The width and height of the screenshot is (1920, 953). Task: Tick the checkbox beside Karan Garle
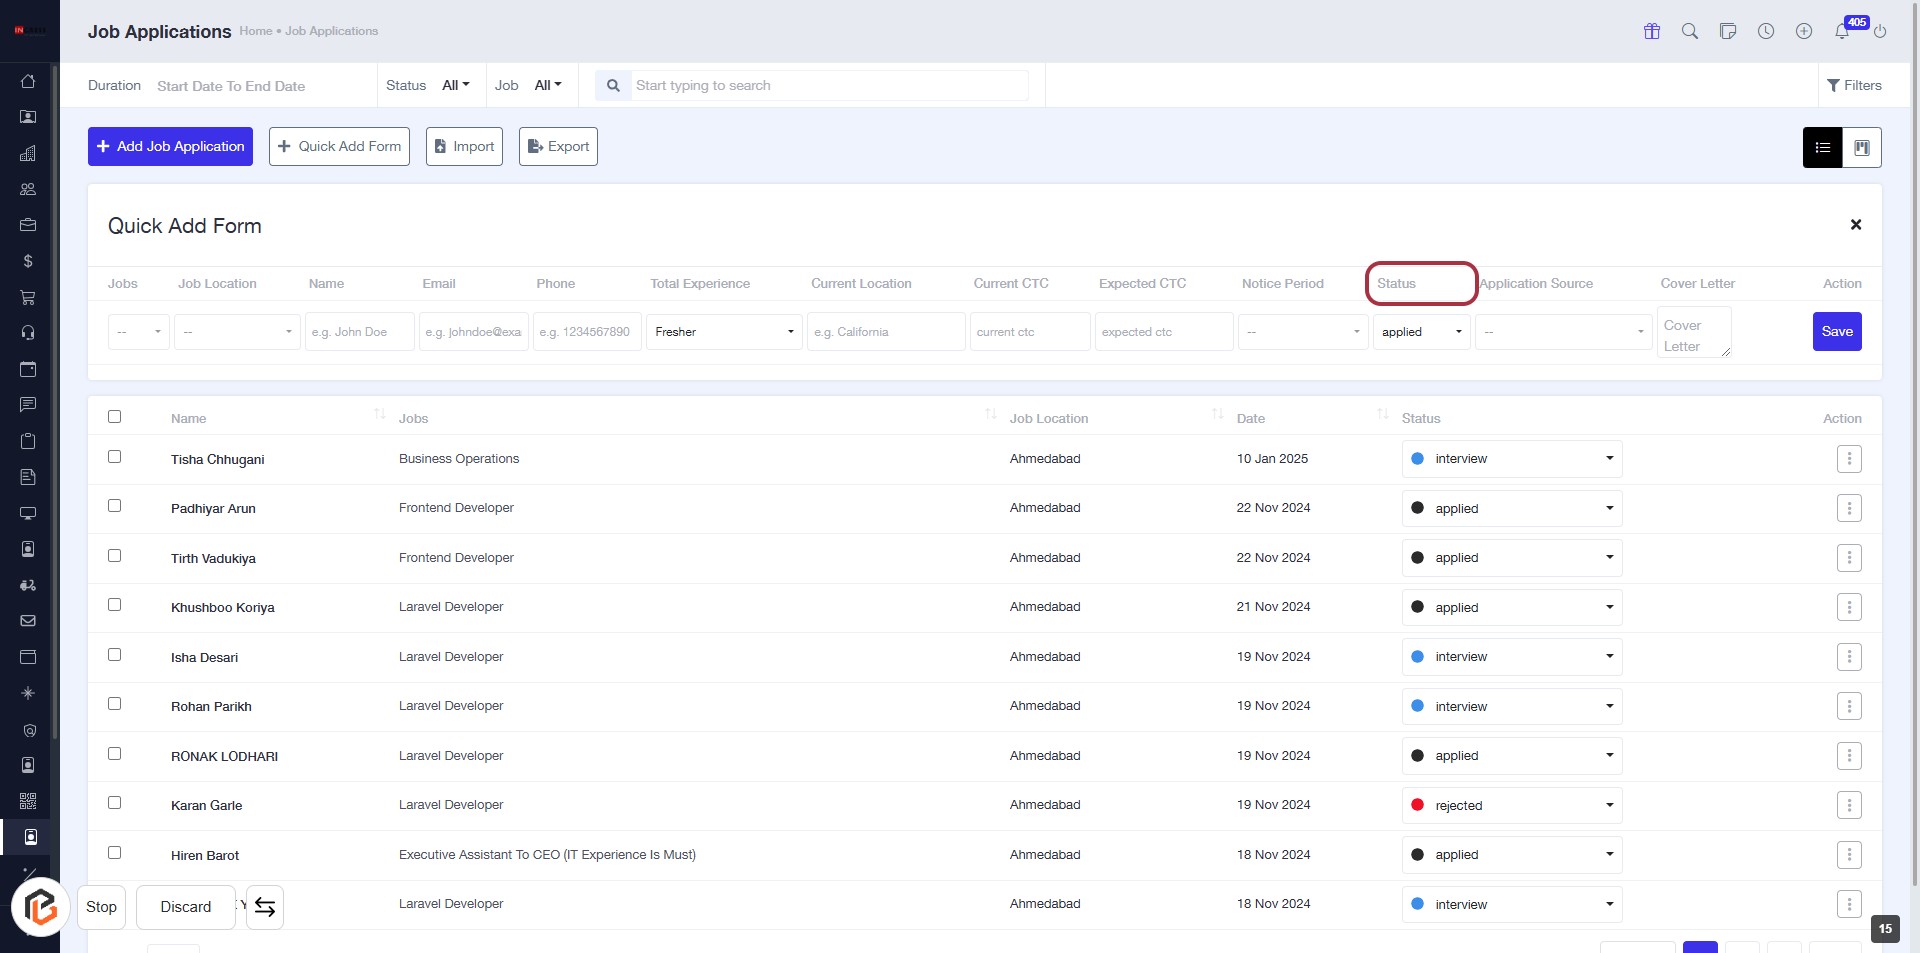[x=115, y=803]
